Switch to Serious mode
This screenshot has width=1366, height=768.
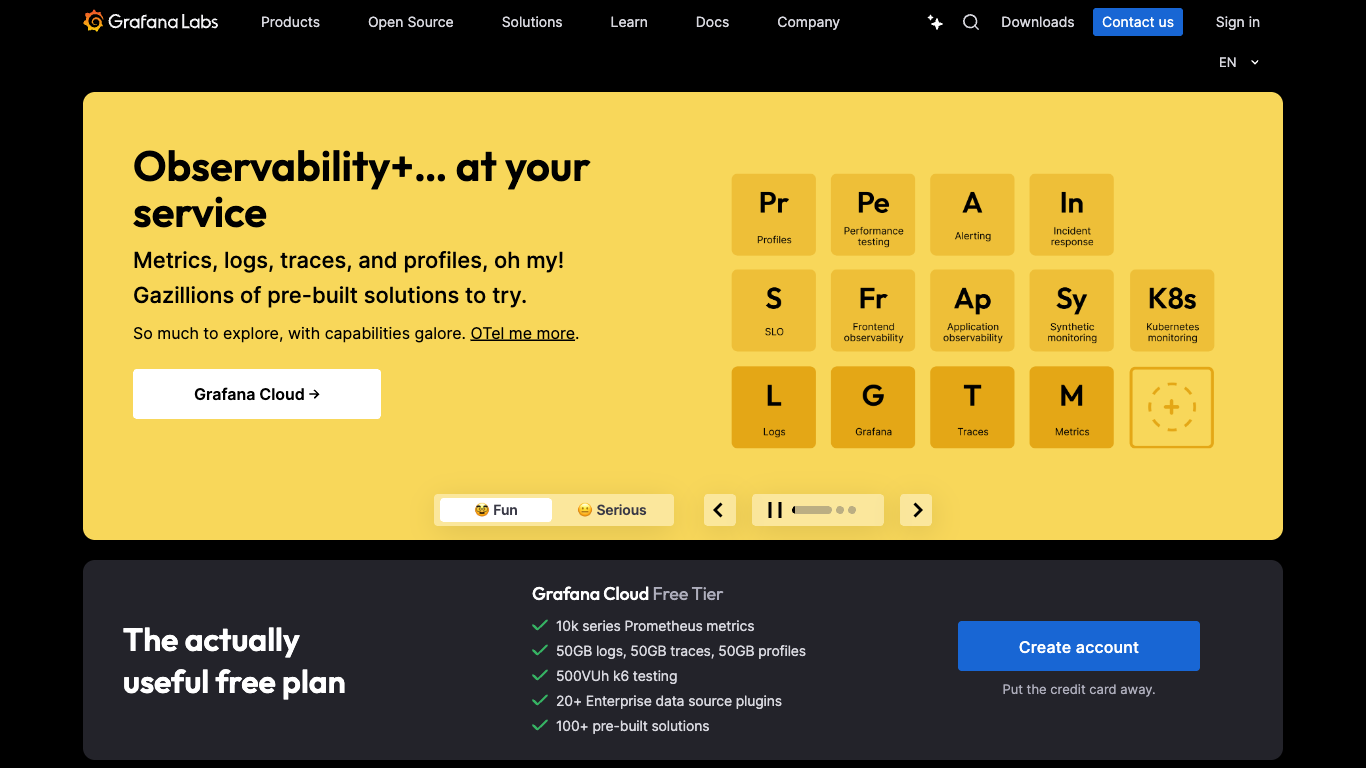[x=612, y=510]
